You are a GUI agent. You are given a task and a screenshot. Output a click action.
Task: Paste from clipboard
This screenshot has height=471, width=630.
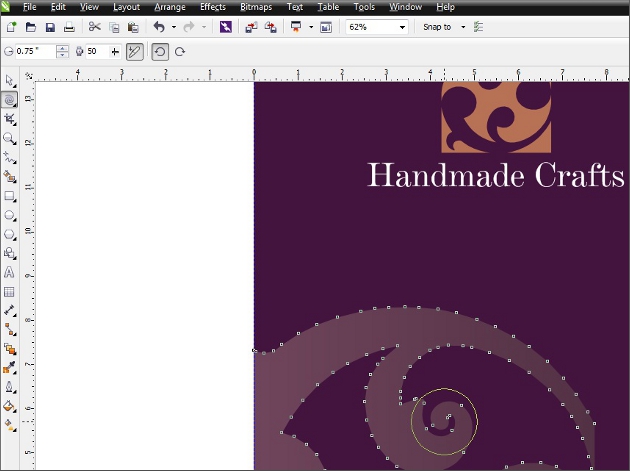tap(133, 27)
